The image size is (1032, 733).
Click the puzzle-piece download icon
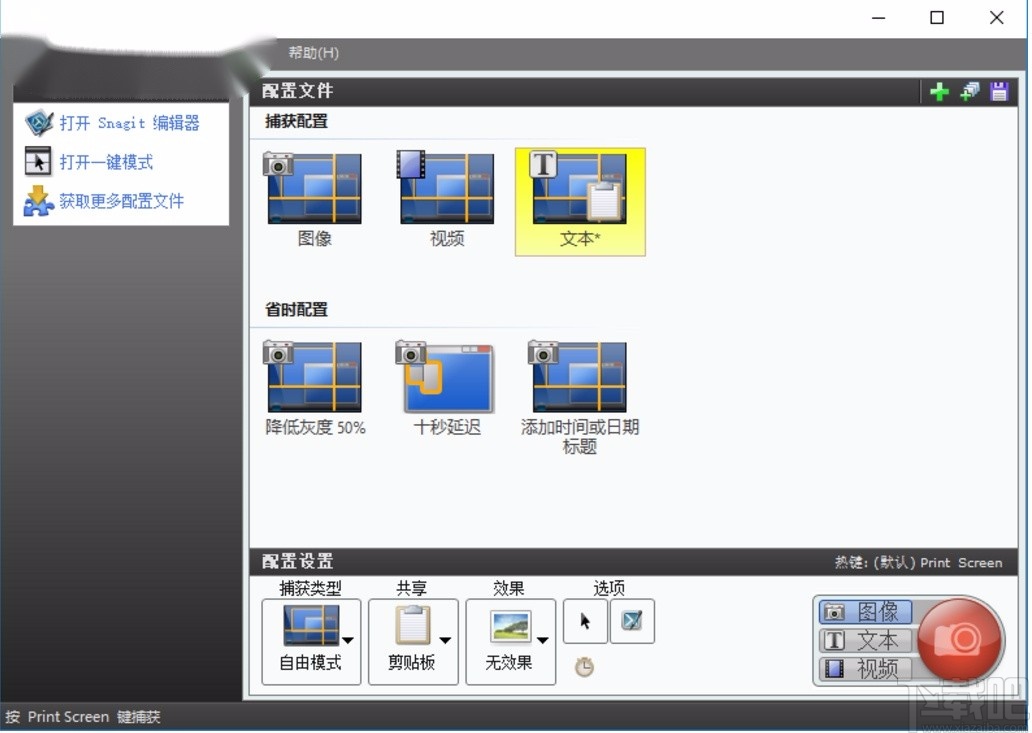tap(38, 201)
